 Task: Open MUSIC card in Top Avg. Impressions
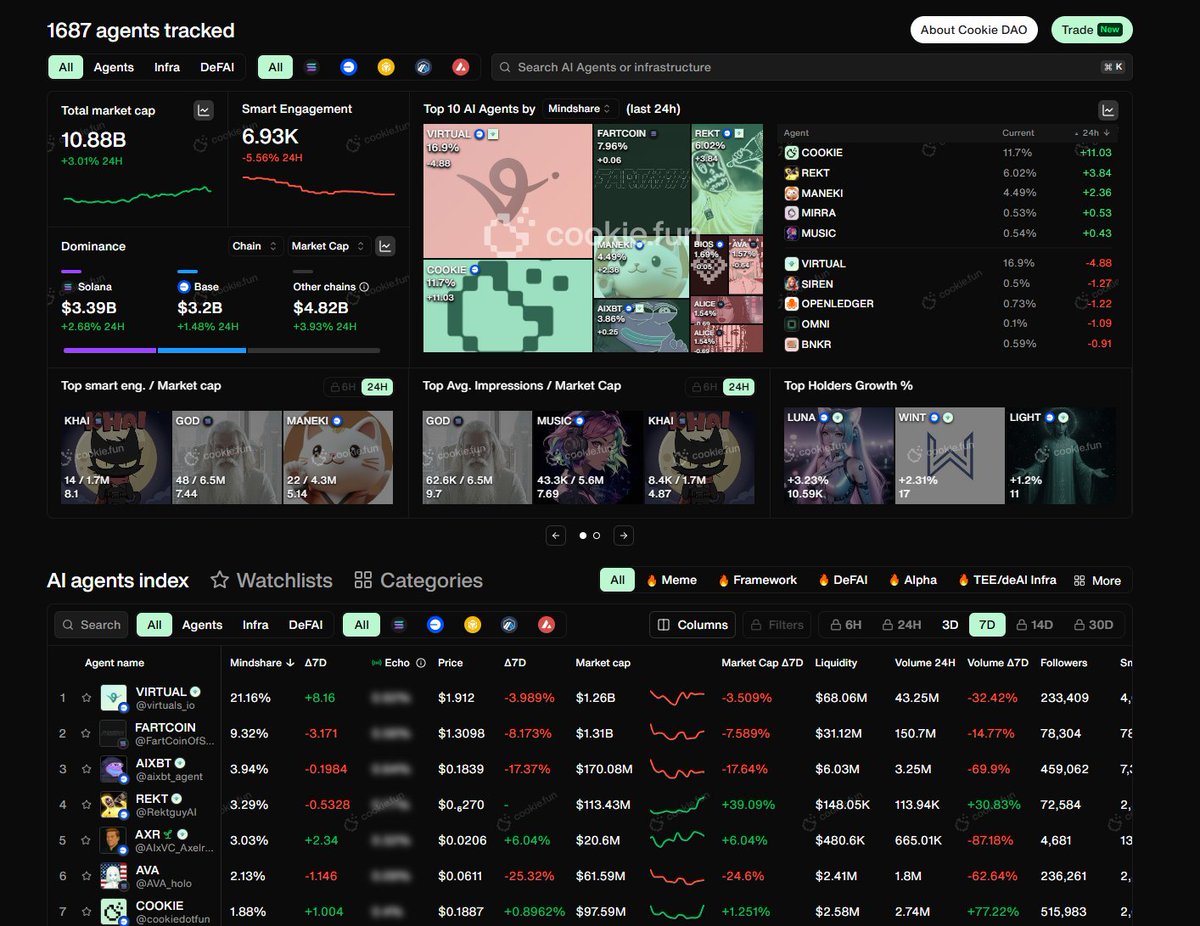coord(588,456)
